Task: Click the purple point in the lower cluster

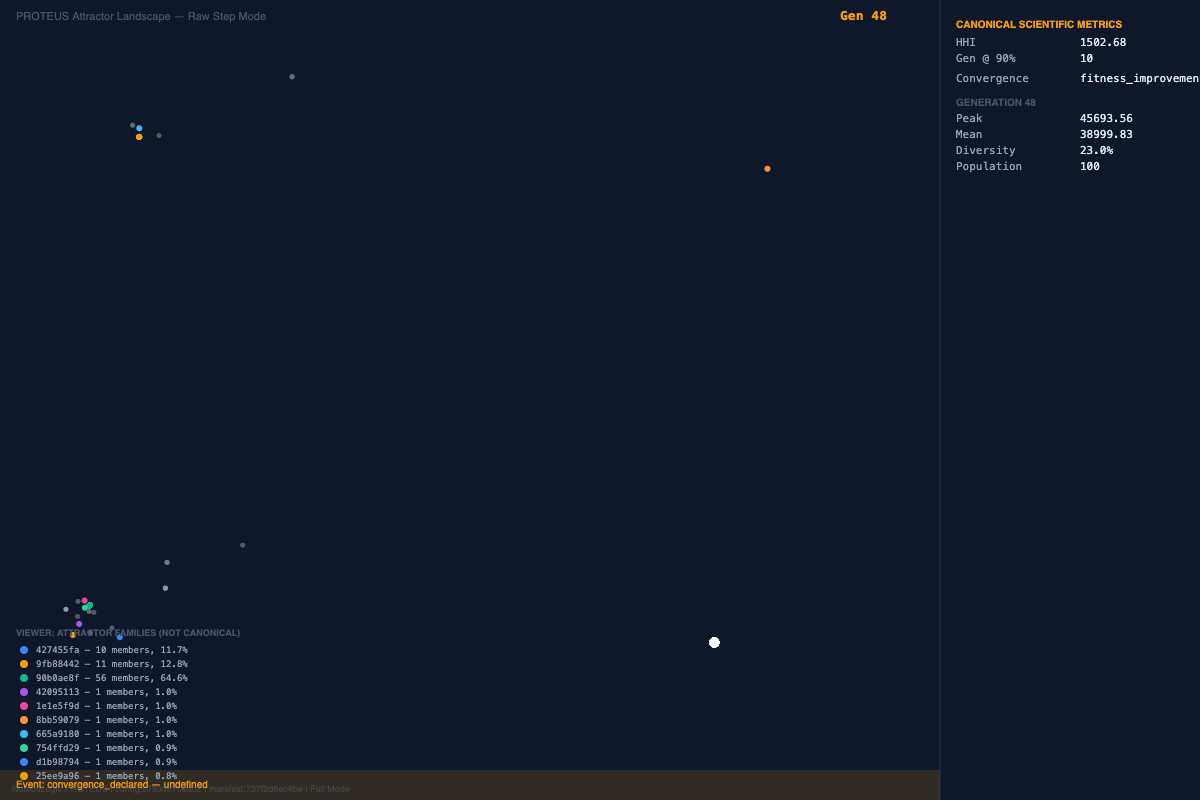Action: (79, 624)
